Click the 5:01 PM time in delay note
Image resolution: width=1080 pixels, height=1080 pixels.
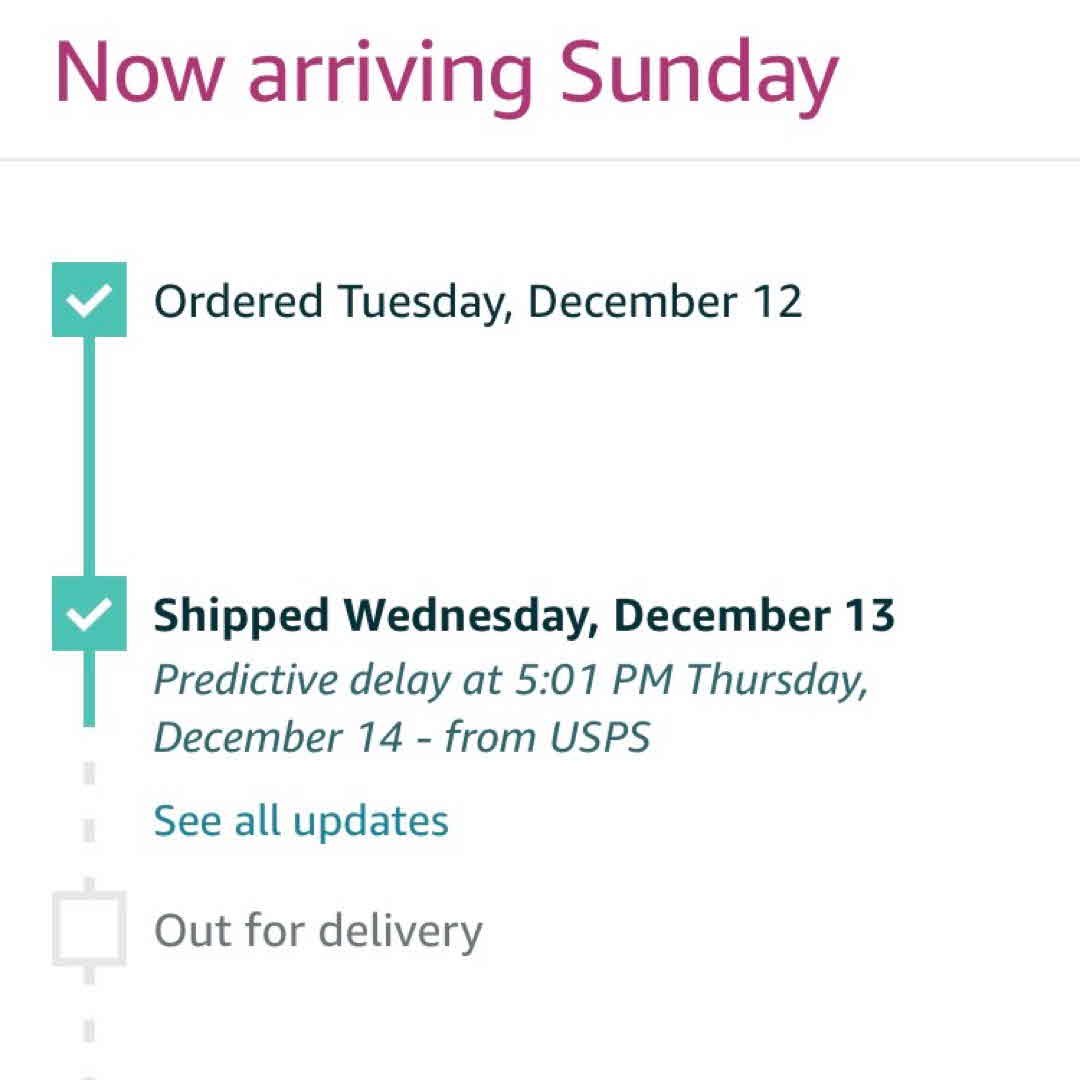pos(595,680)
